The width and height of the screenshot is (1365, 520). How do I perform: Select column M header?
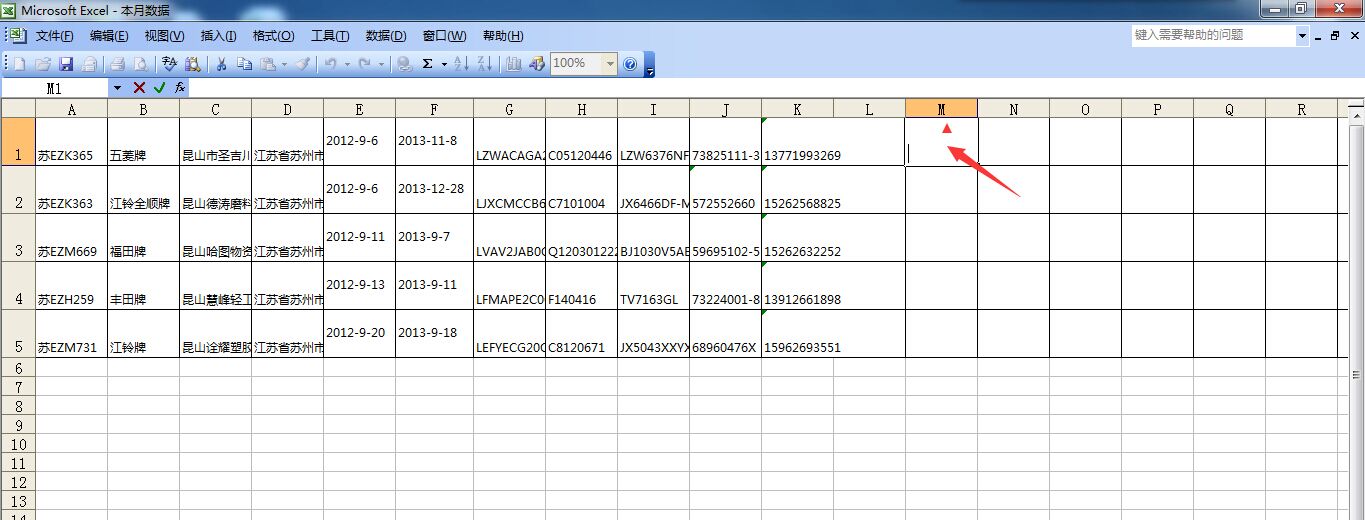(941, 109)
